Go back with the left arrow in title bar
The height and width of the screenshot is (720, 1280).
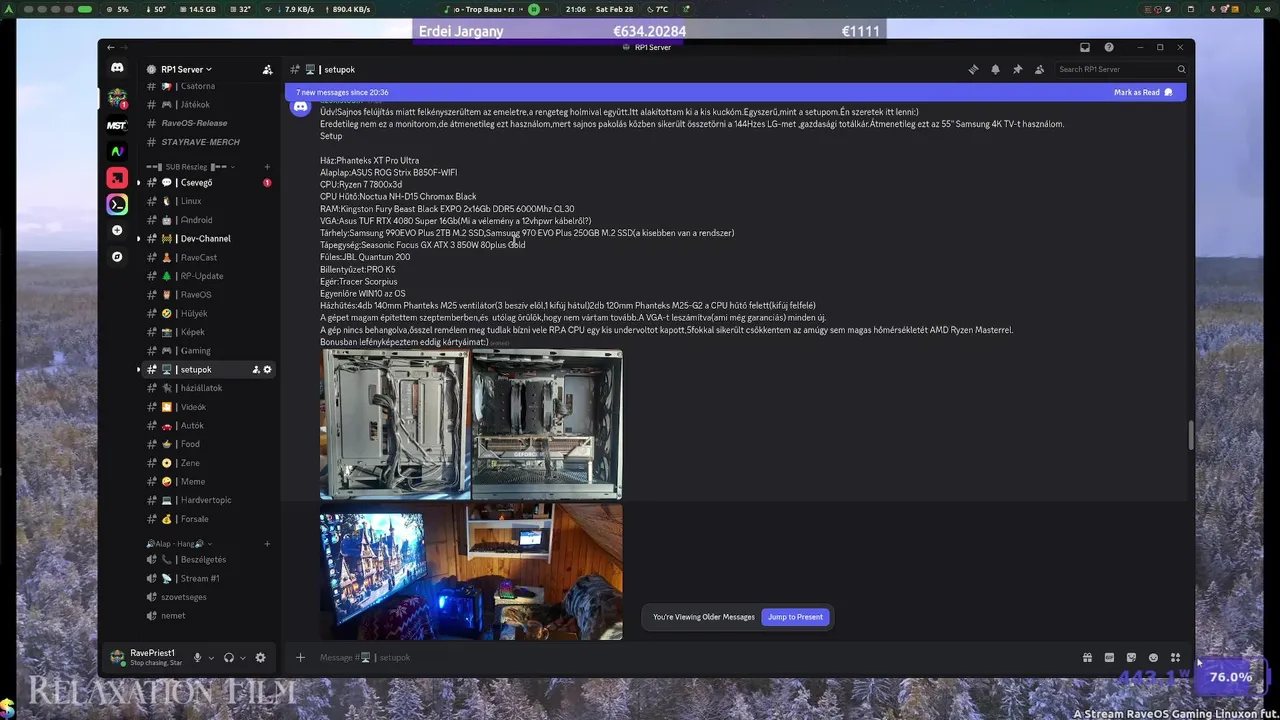pos(110,47)
